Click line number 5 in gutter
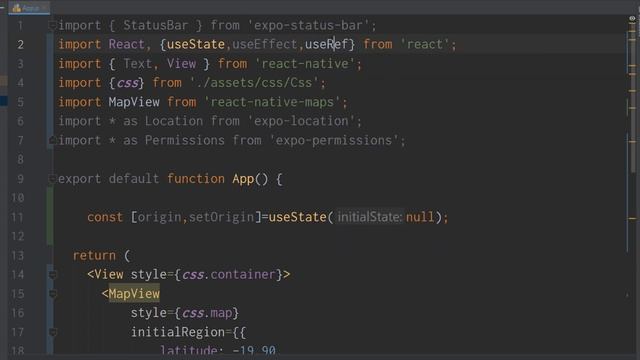Viewport: 640px width, 360px height. tap(20, 102)
